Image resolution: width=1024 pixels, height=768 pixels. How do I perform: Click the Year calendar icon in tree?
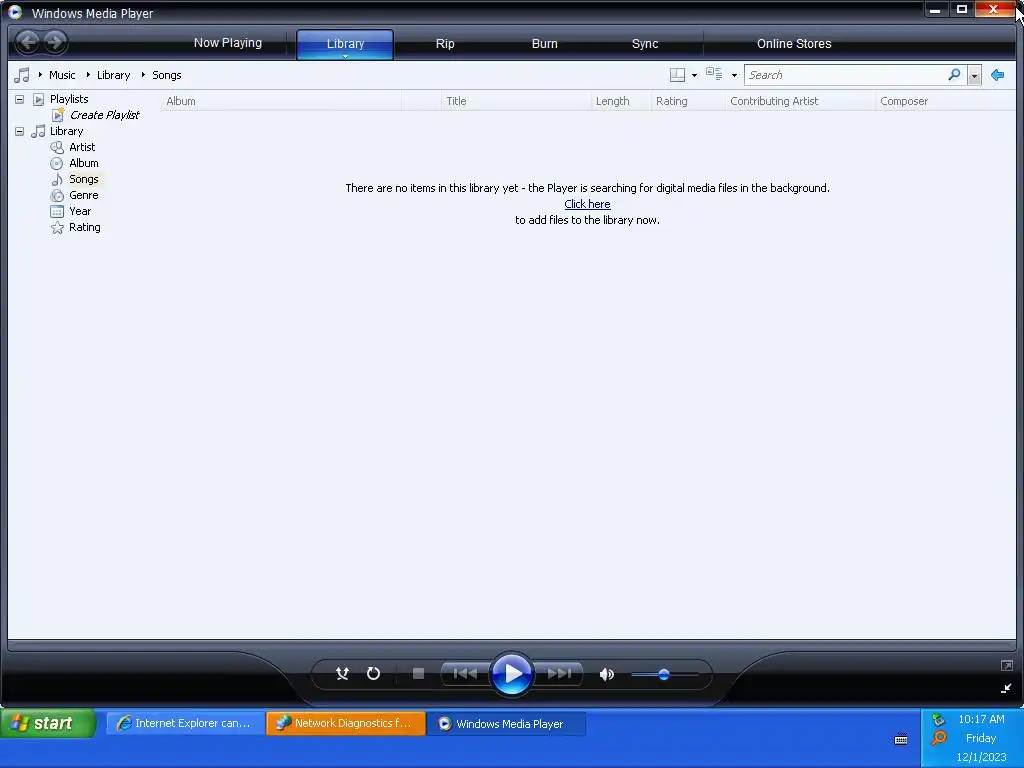point(57,211)
